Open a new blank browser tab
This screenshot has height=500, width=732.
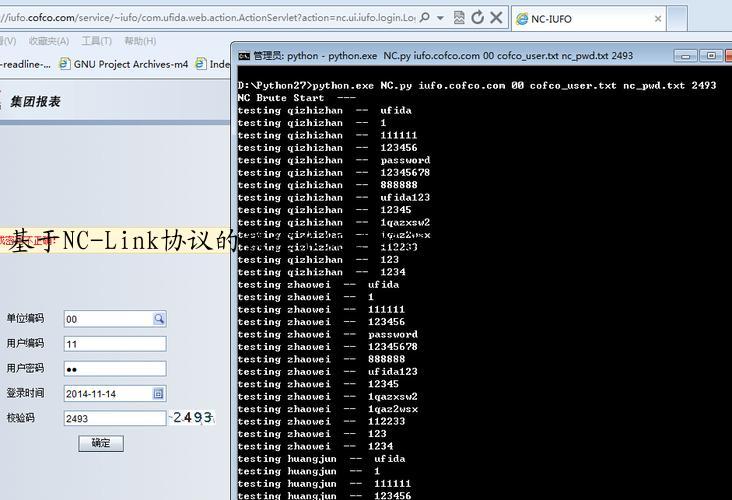pos(677,19)
